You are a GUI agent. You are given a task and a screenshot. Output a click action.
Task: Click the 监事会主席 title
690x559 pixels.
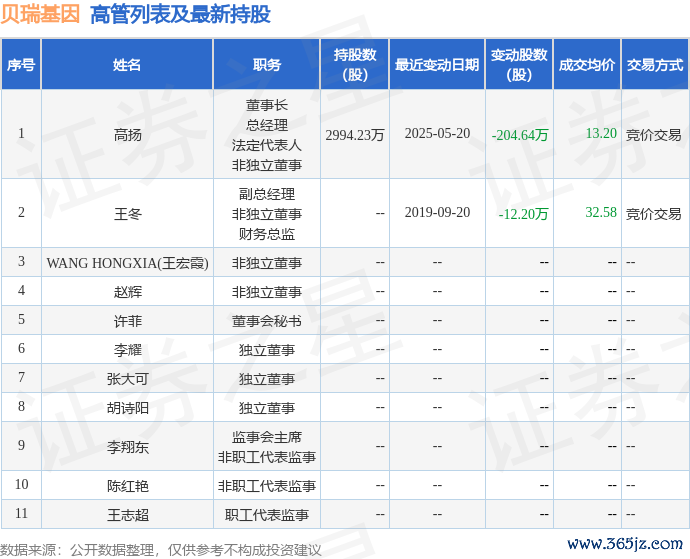click(267, 437)
